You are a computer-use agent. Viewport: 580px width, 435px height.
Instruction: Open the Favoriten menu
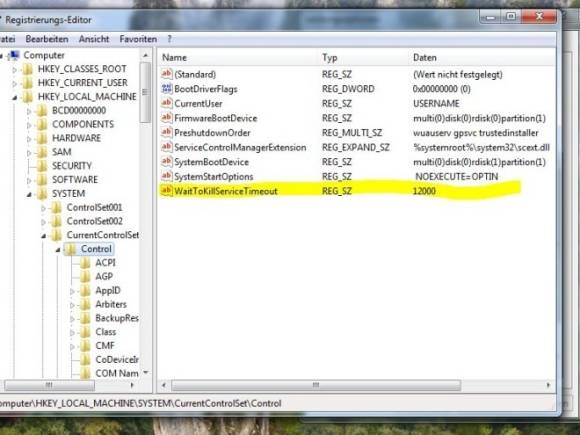138,39
